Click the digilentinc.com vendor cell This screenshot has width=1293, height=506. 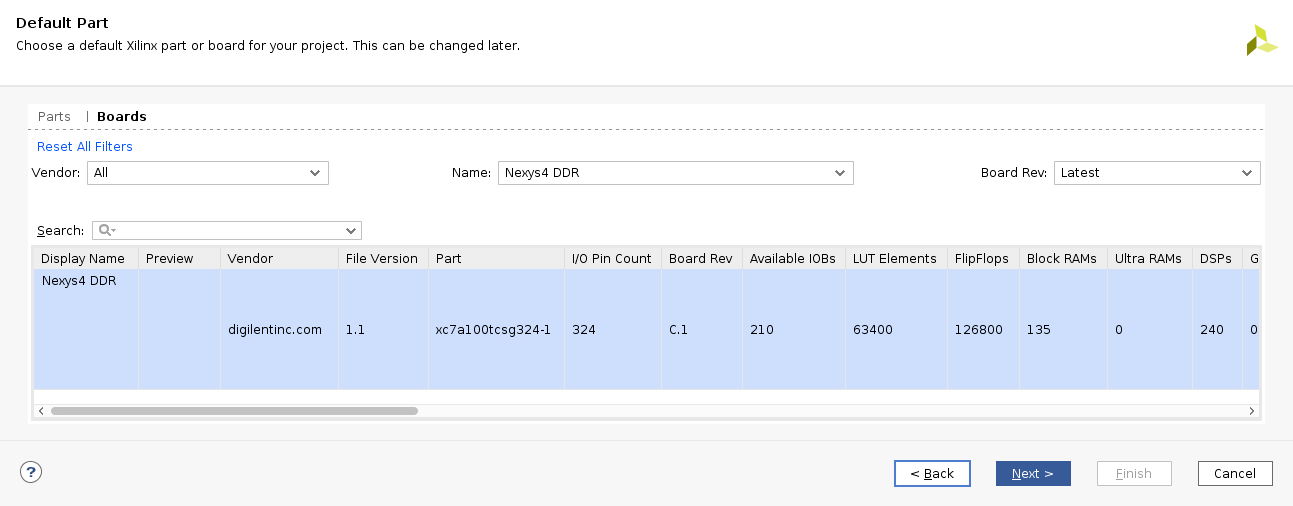click(x=279, y=330)
